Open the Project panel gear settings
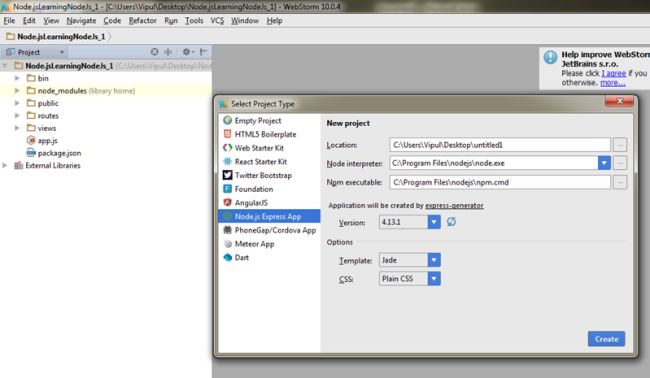This screenshot has height=378, width=650. pos(187,52)
